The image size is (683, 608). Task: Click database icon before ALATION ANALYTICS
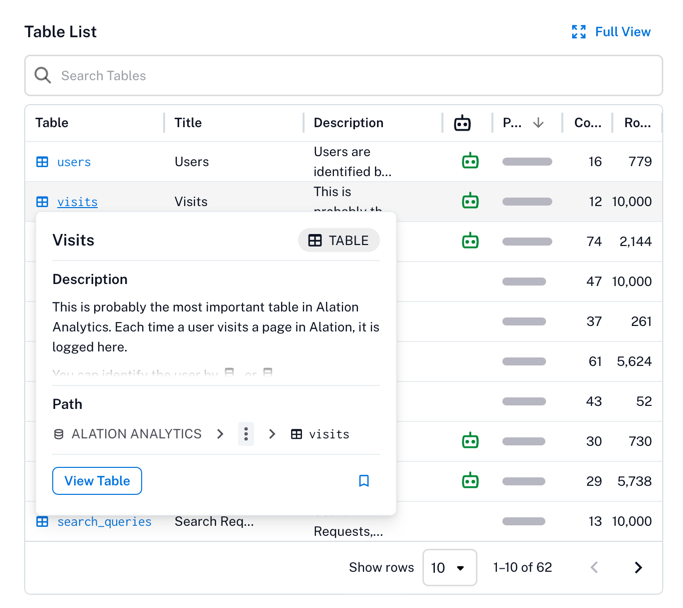coord(58,434)
